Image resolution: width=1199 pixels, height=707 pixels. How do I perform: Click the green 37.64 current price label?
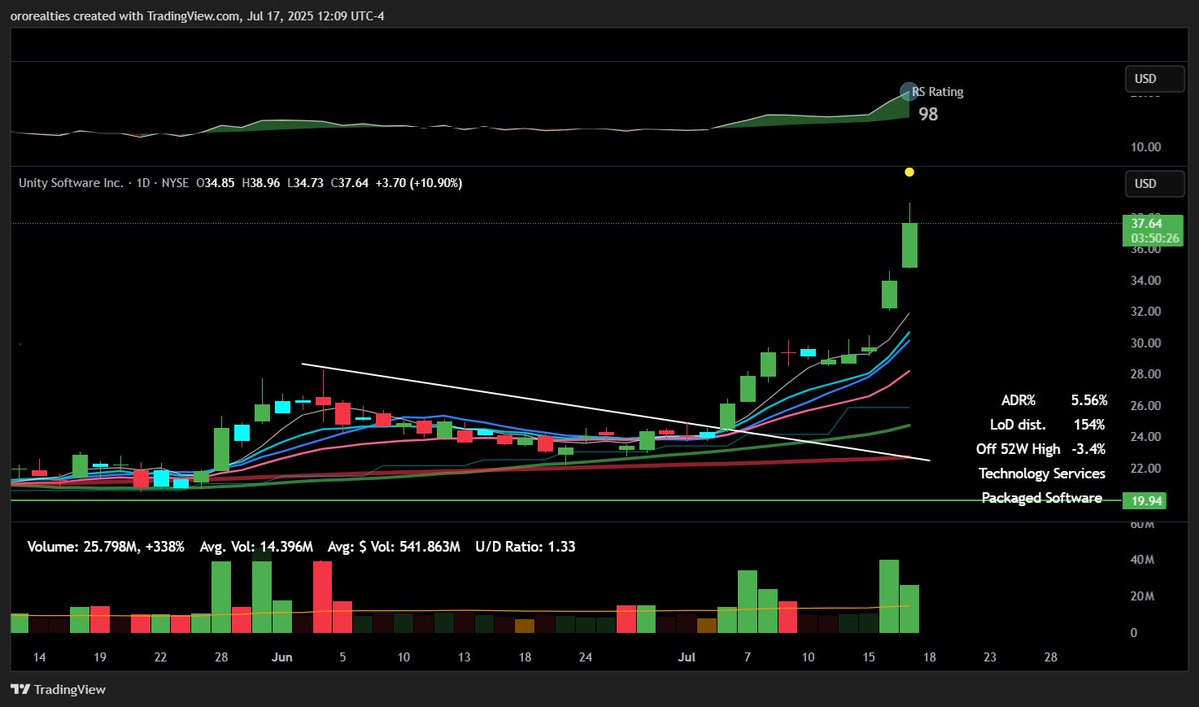click(1146, 223)
